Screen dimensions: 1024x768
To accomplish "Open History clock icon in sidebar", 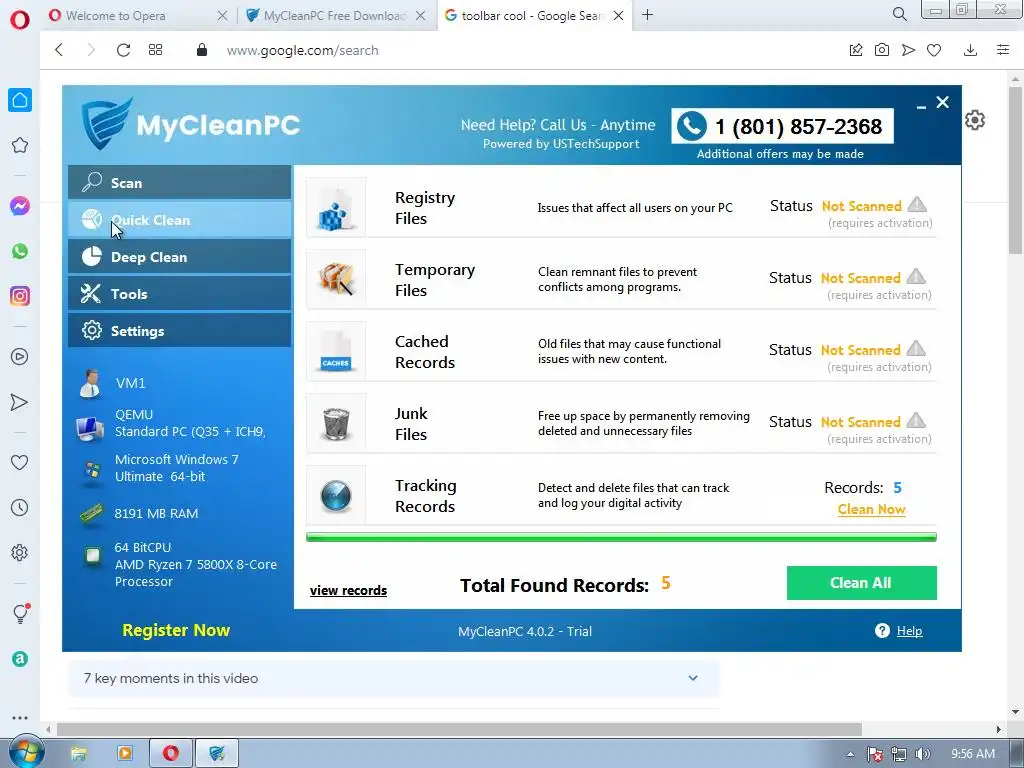I will click(x=20, y=507).
